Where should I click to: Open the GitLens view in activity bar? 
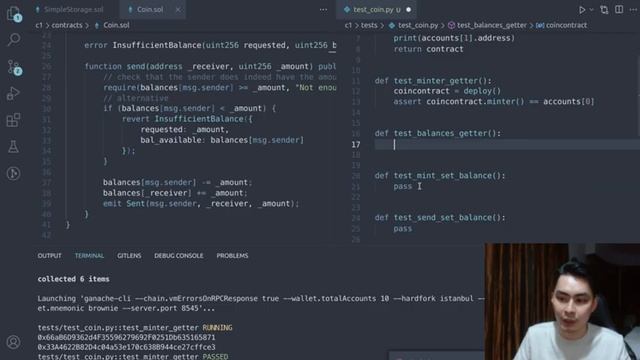(x=13, y=173)
